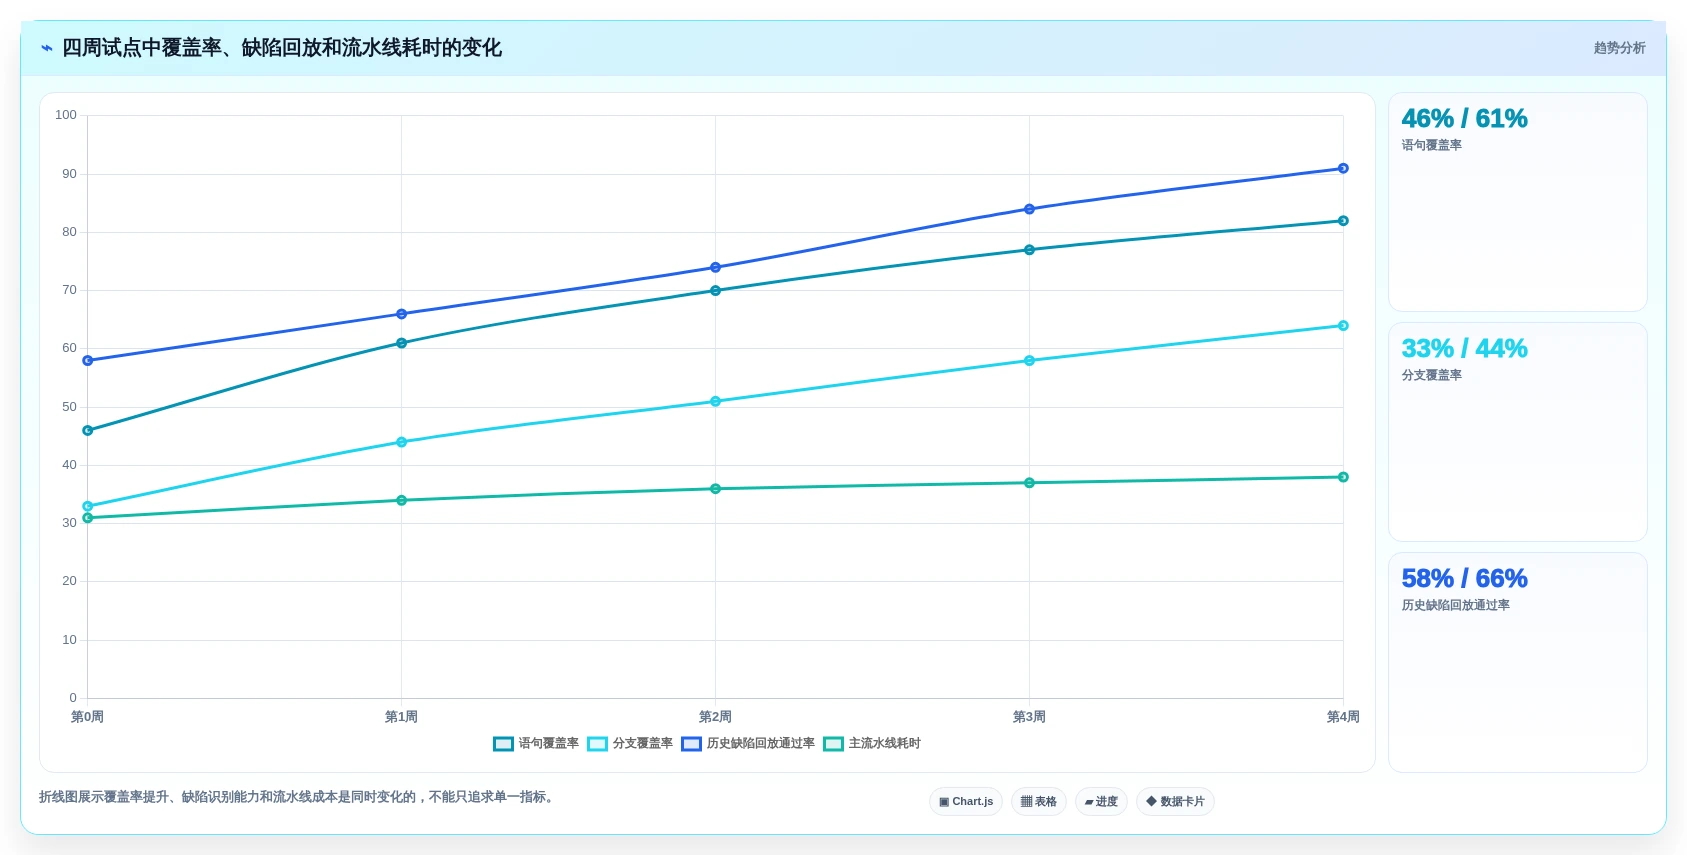This screenshot has width=1687, height=855.
Task: Select the 表格 tag chip
Action: [1038, 802]
